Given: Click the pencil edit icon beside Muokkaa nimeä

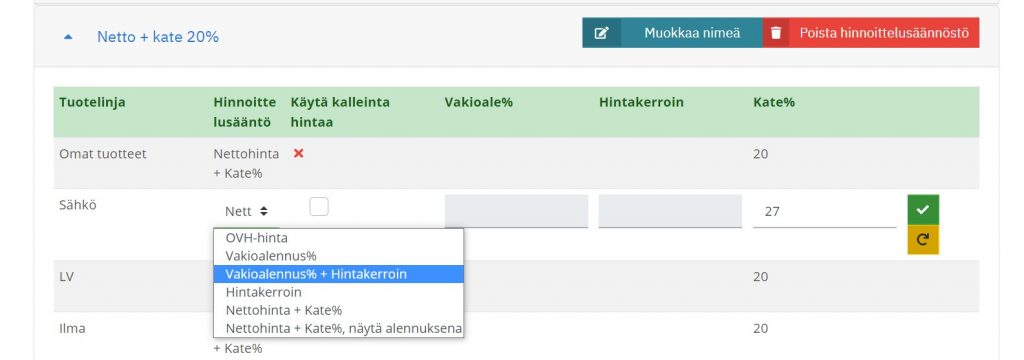Looking at the screenshot, I should pyautogui.click(x=601, y=33).
